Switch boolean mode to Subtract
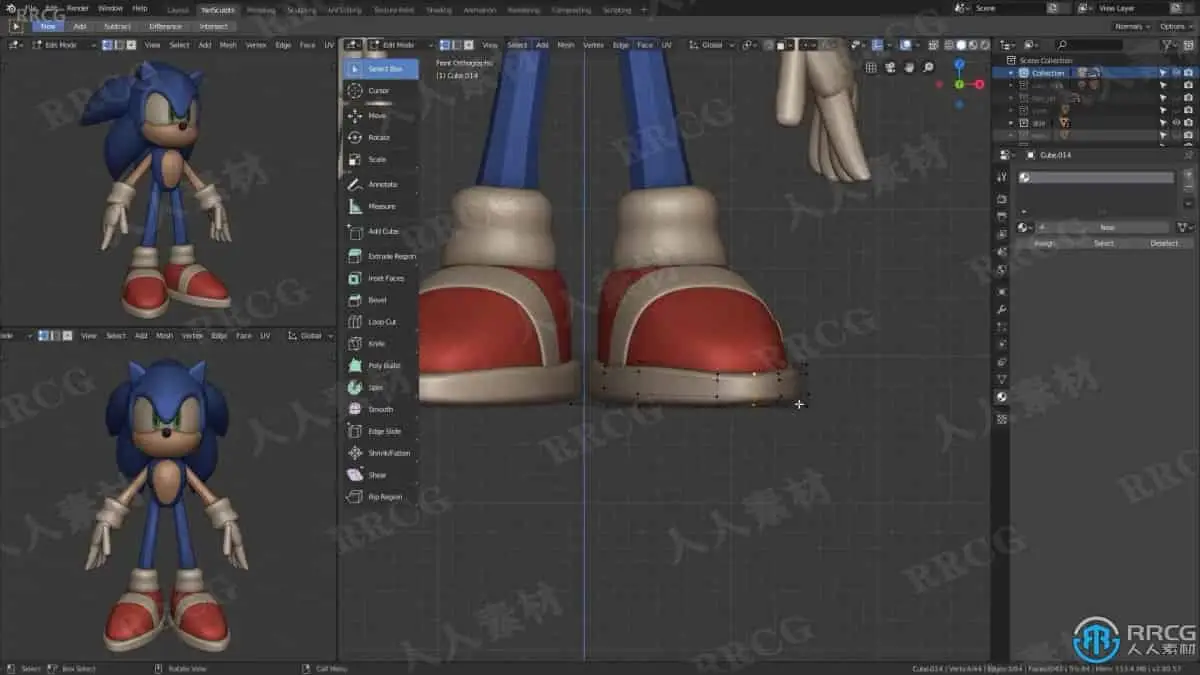1200x675 pixels. coord(117,26)
